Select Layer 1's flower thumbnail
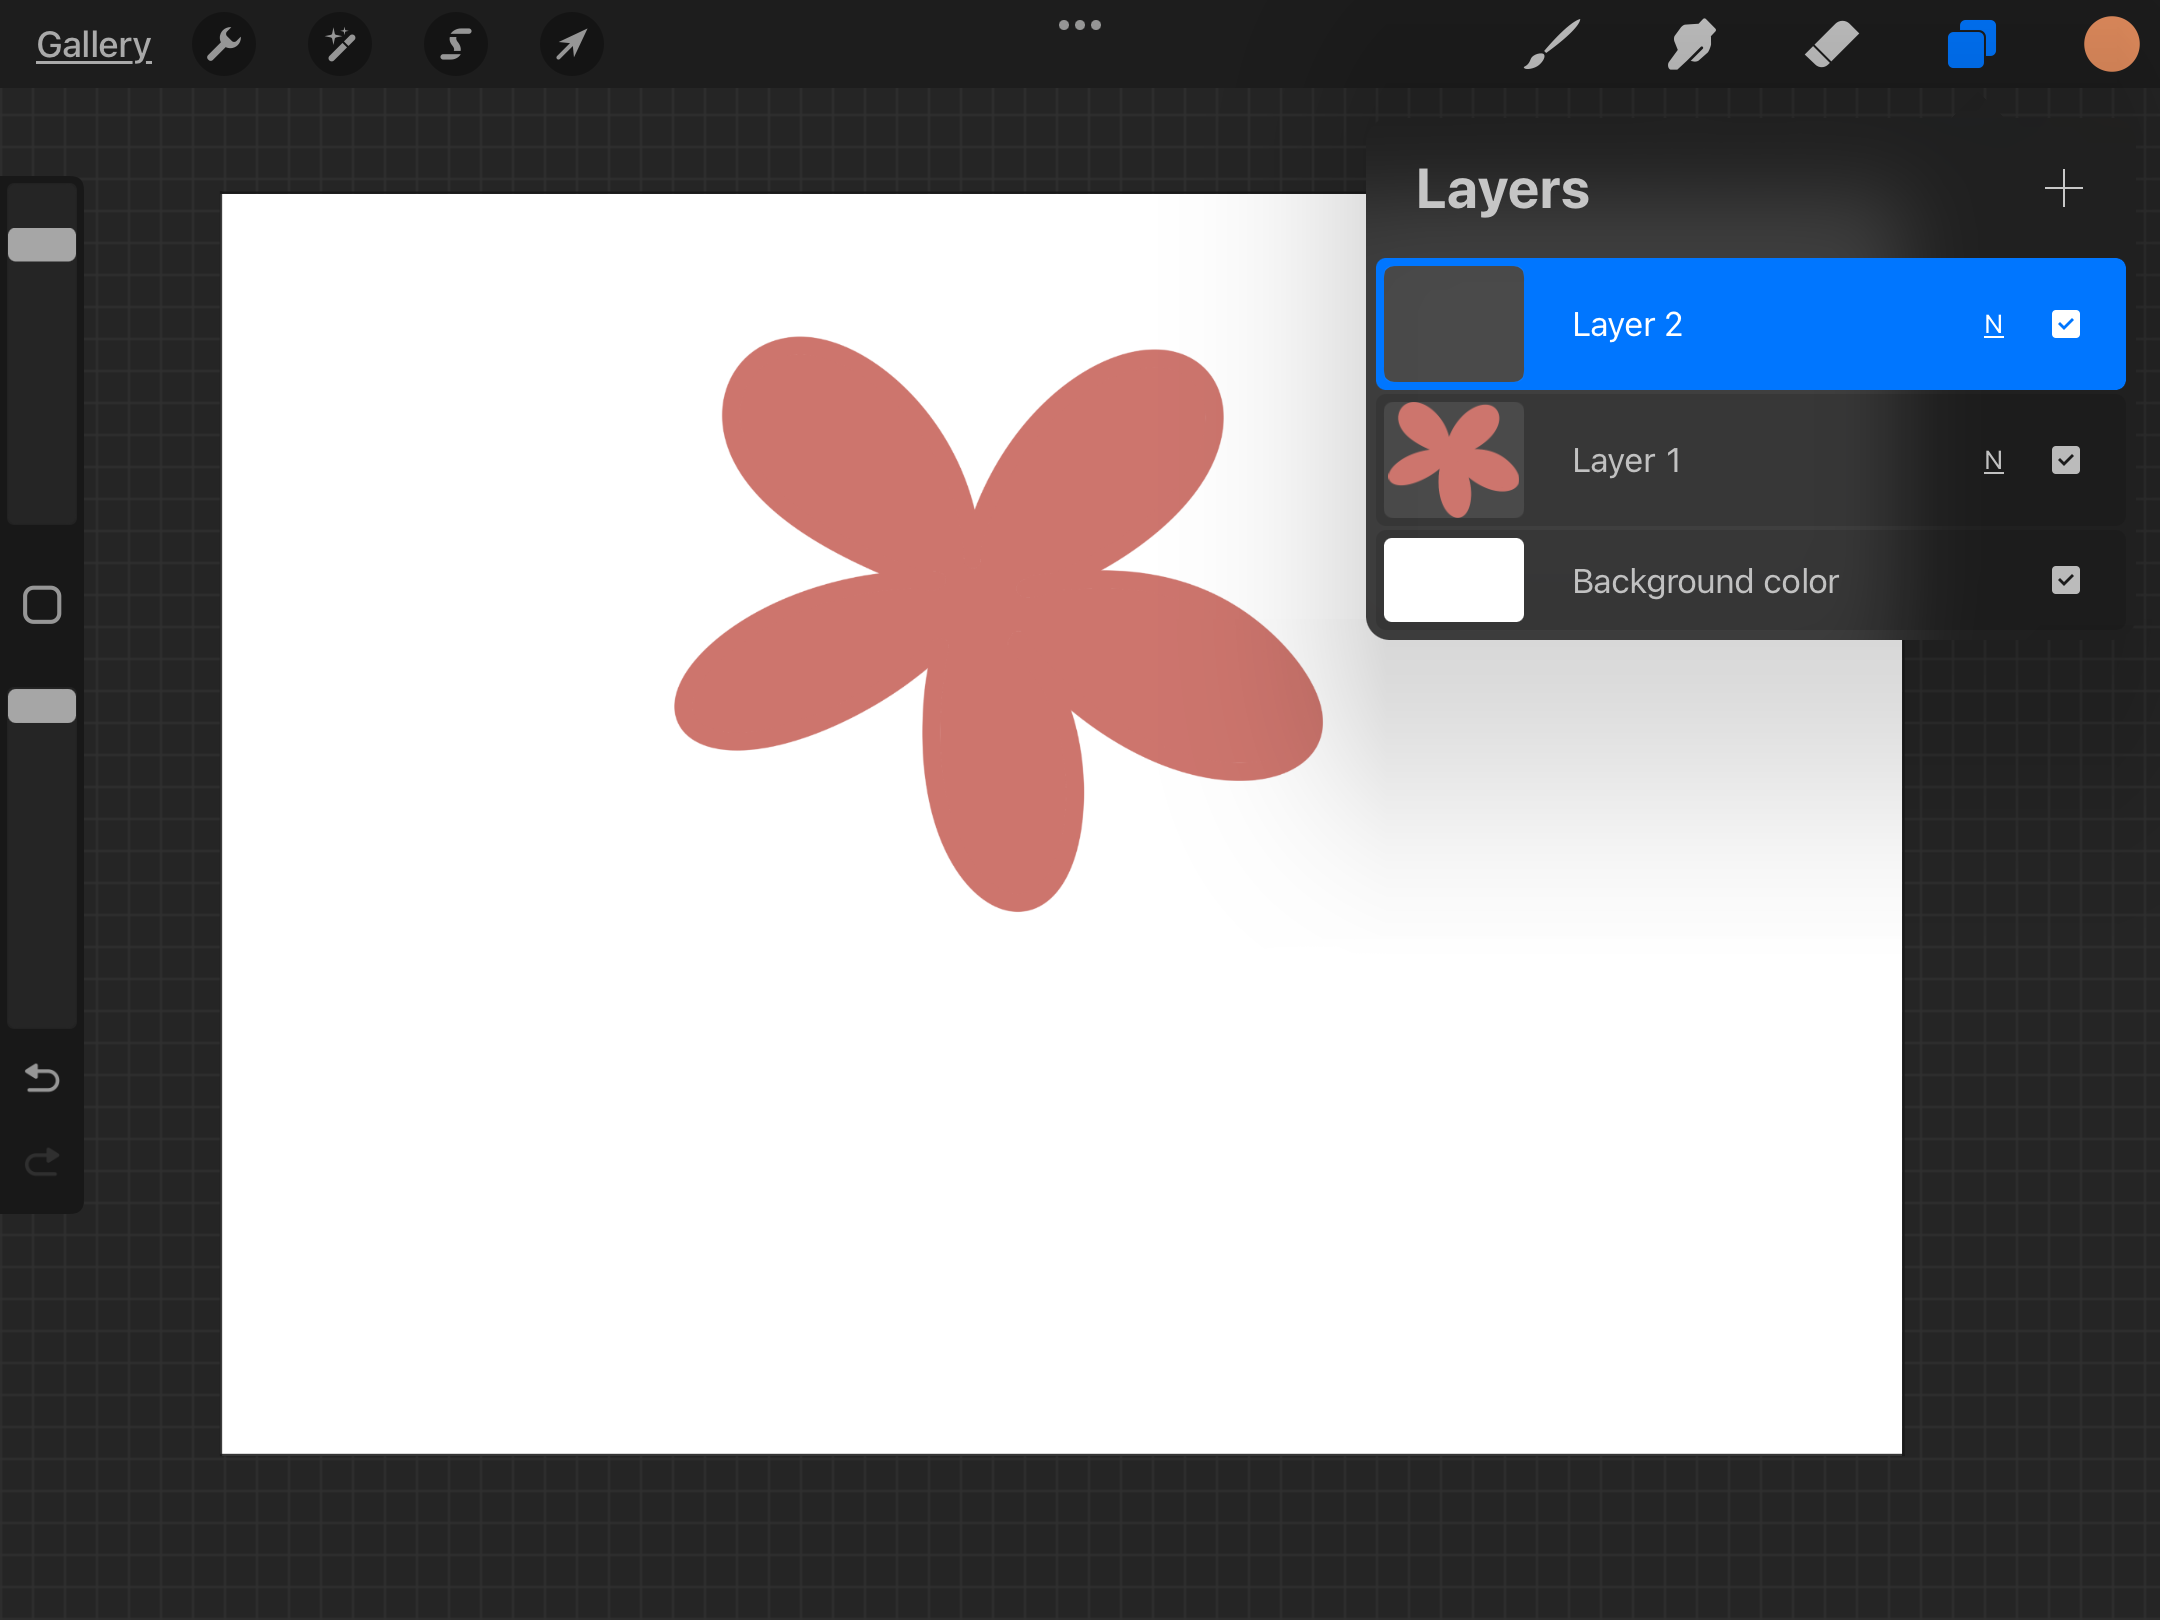This screenshot has width=2160, height=1620. 1452,460
